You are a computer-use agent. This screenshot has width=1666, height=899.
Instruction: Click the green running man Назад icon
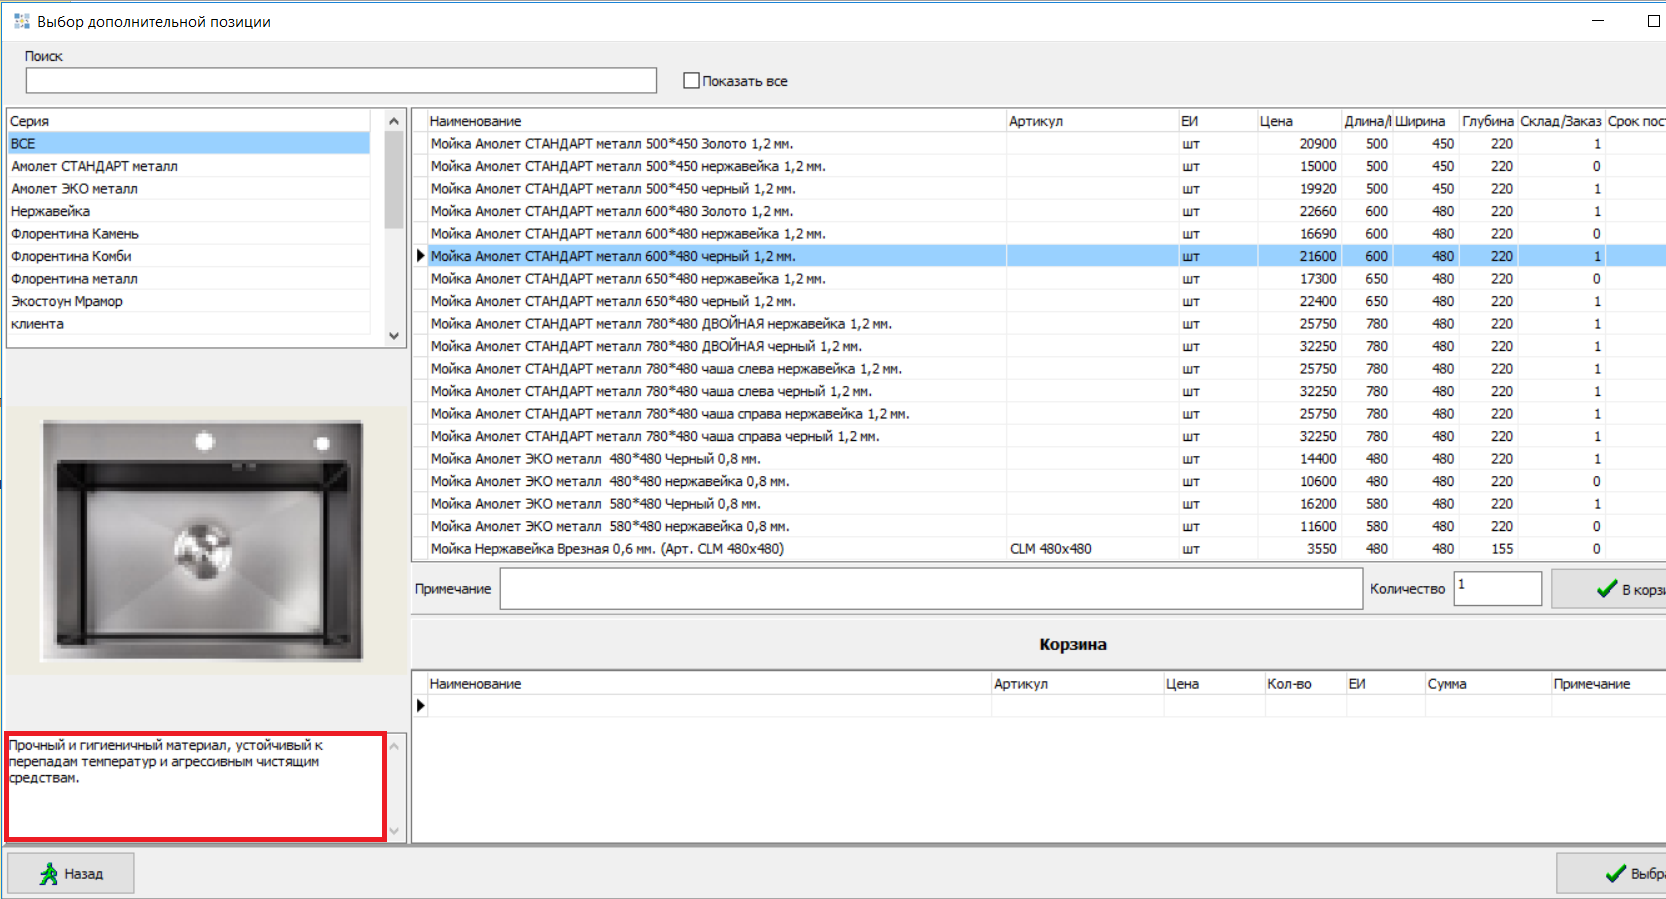pos(49,874)
